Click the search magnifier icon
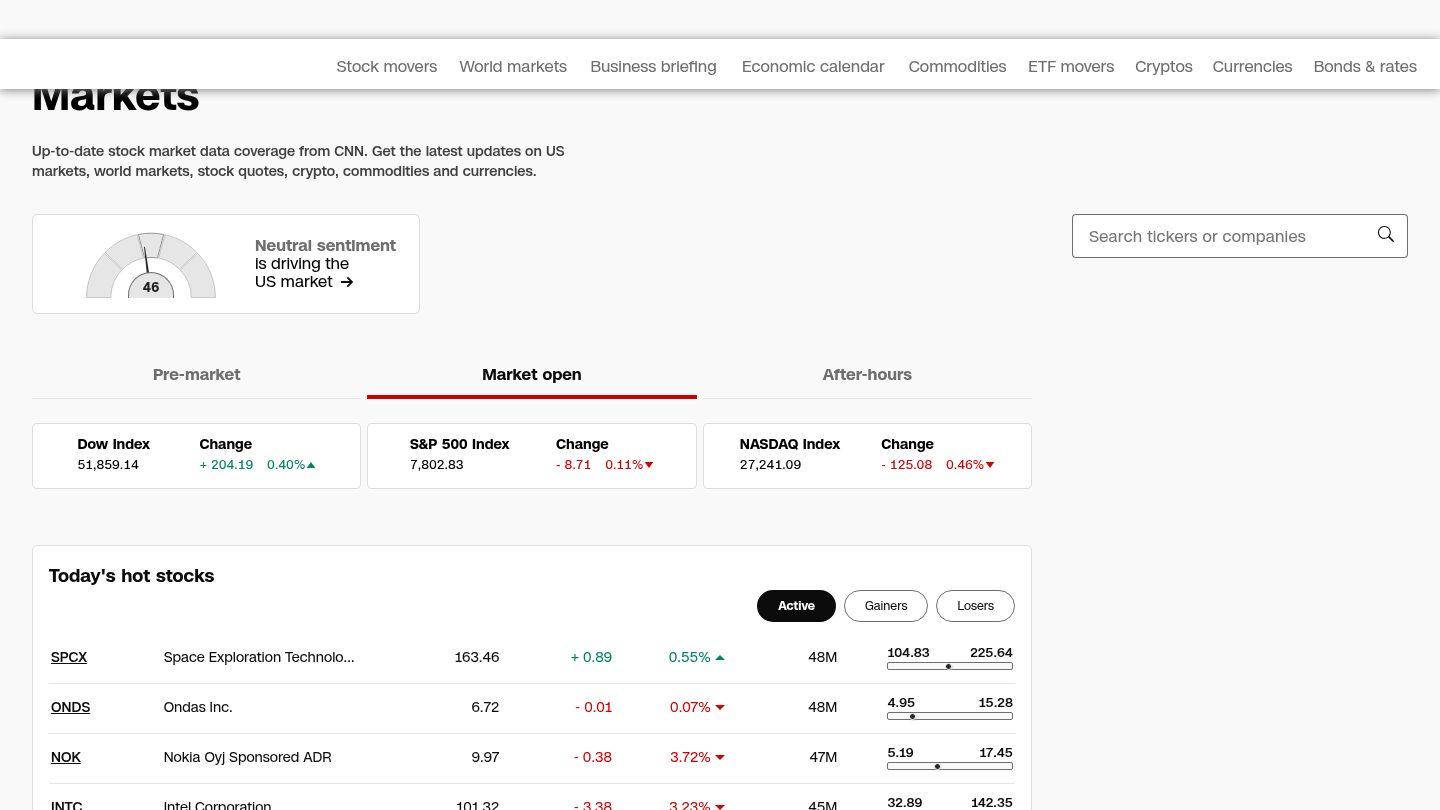Image resolution: width=1440 pixels, height=810 pixels. pyautogui.click(x=1385, y=234)
